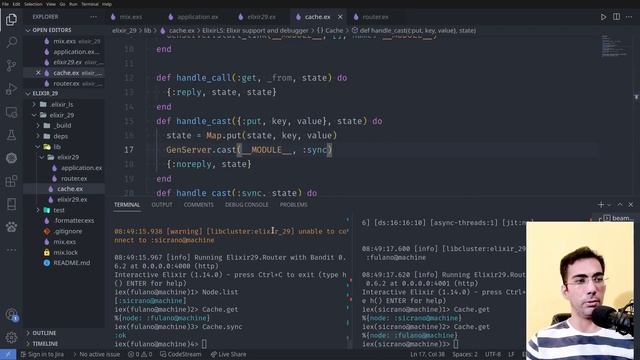Open the Source Control view
Image resolution: width=640 pixels, height=360 pixels.
point(11,65)
